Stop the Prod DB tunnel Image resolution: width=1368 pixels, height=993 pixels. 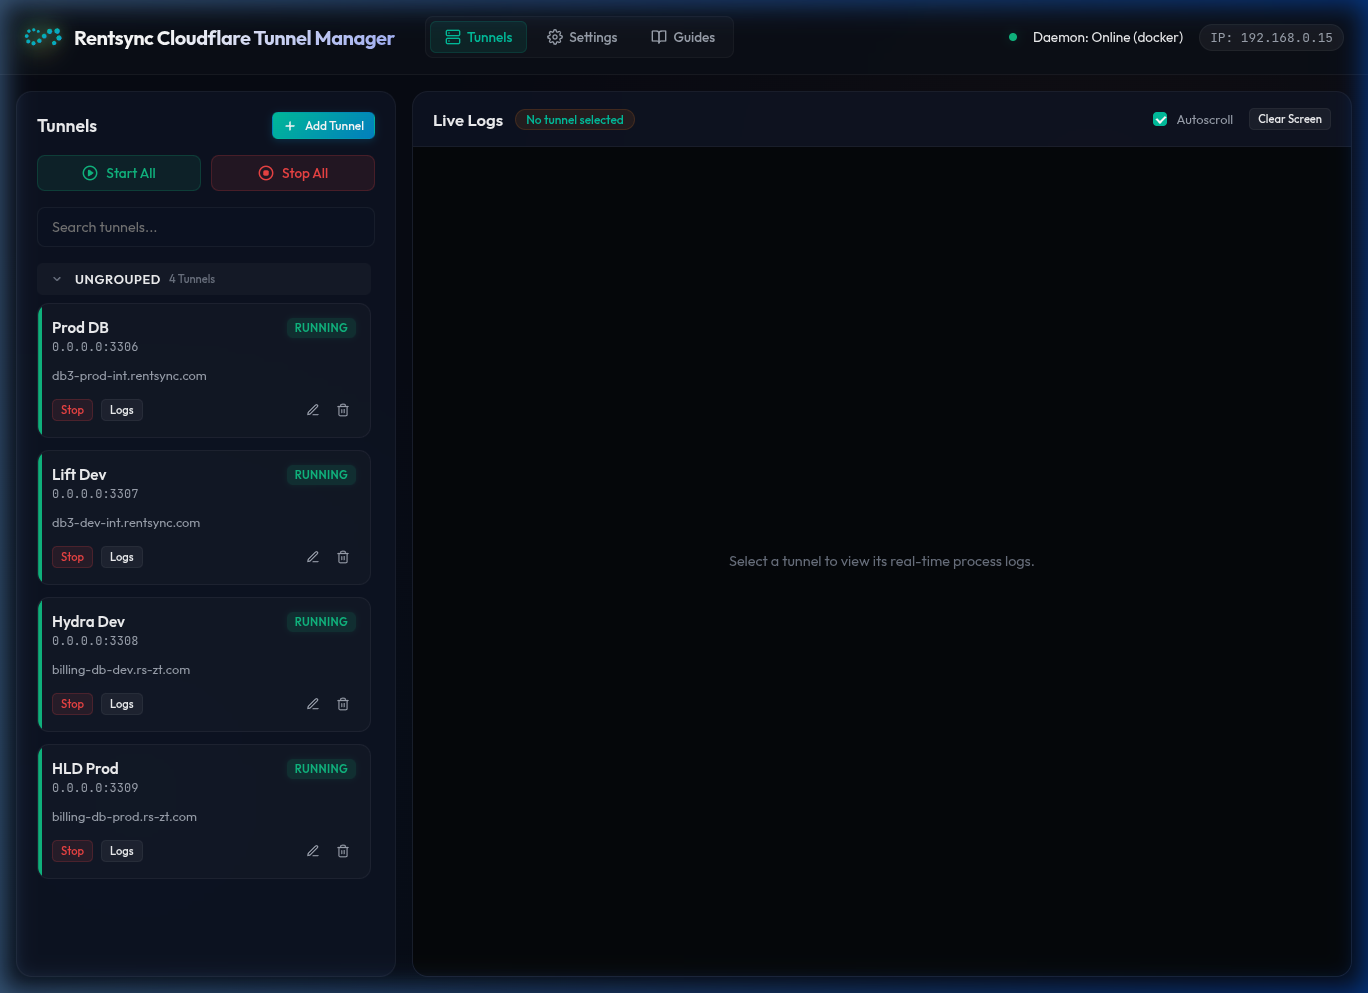(x=72, y=410)
